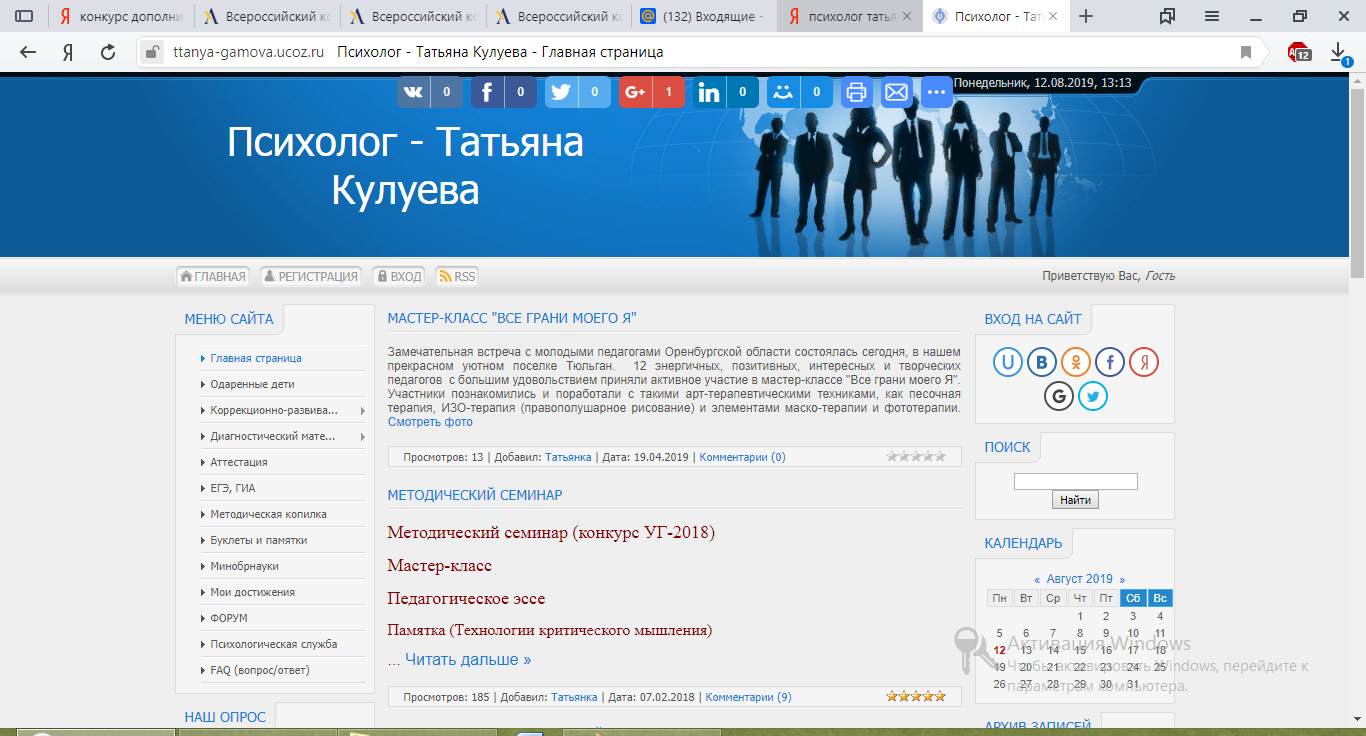Print page using the printer share icon
This screenshot has height=736, width=1366.
tap(857, 92)
